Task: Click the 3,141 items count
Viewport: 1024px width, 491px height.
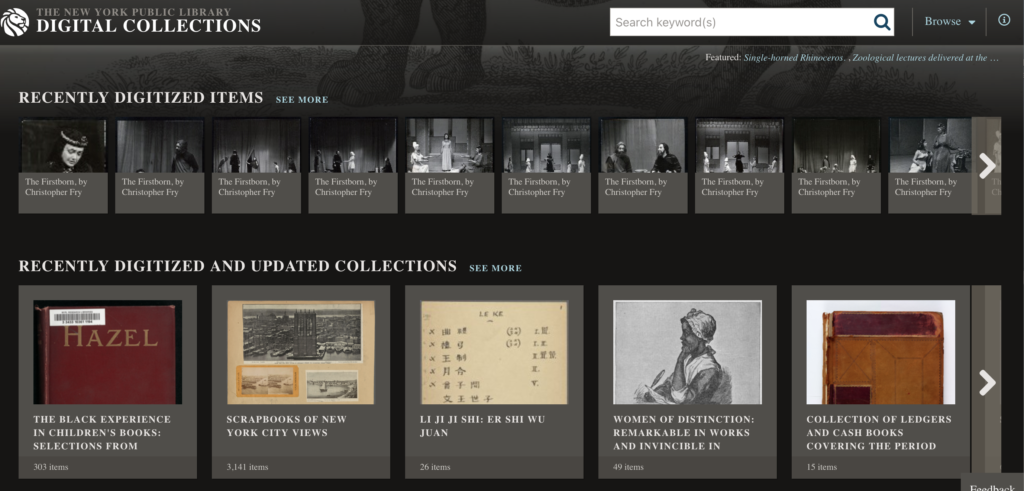Action: 248,467
